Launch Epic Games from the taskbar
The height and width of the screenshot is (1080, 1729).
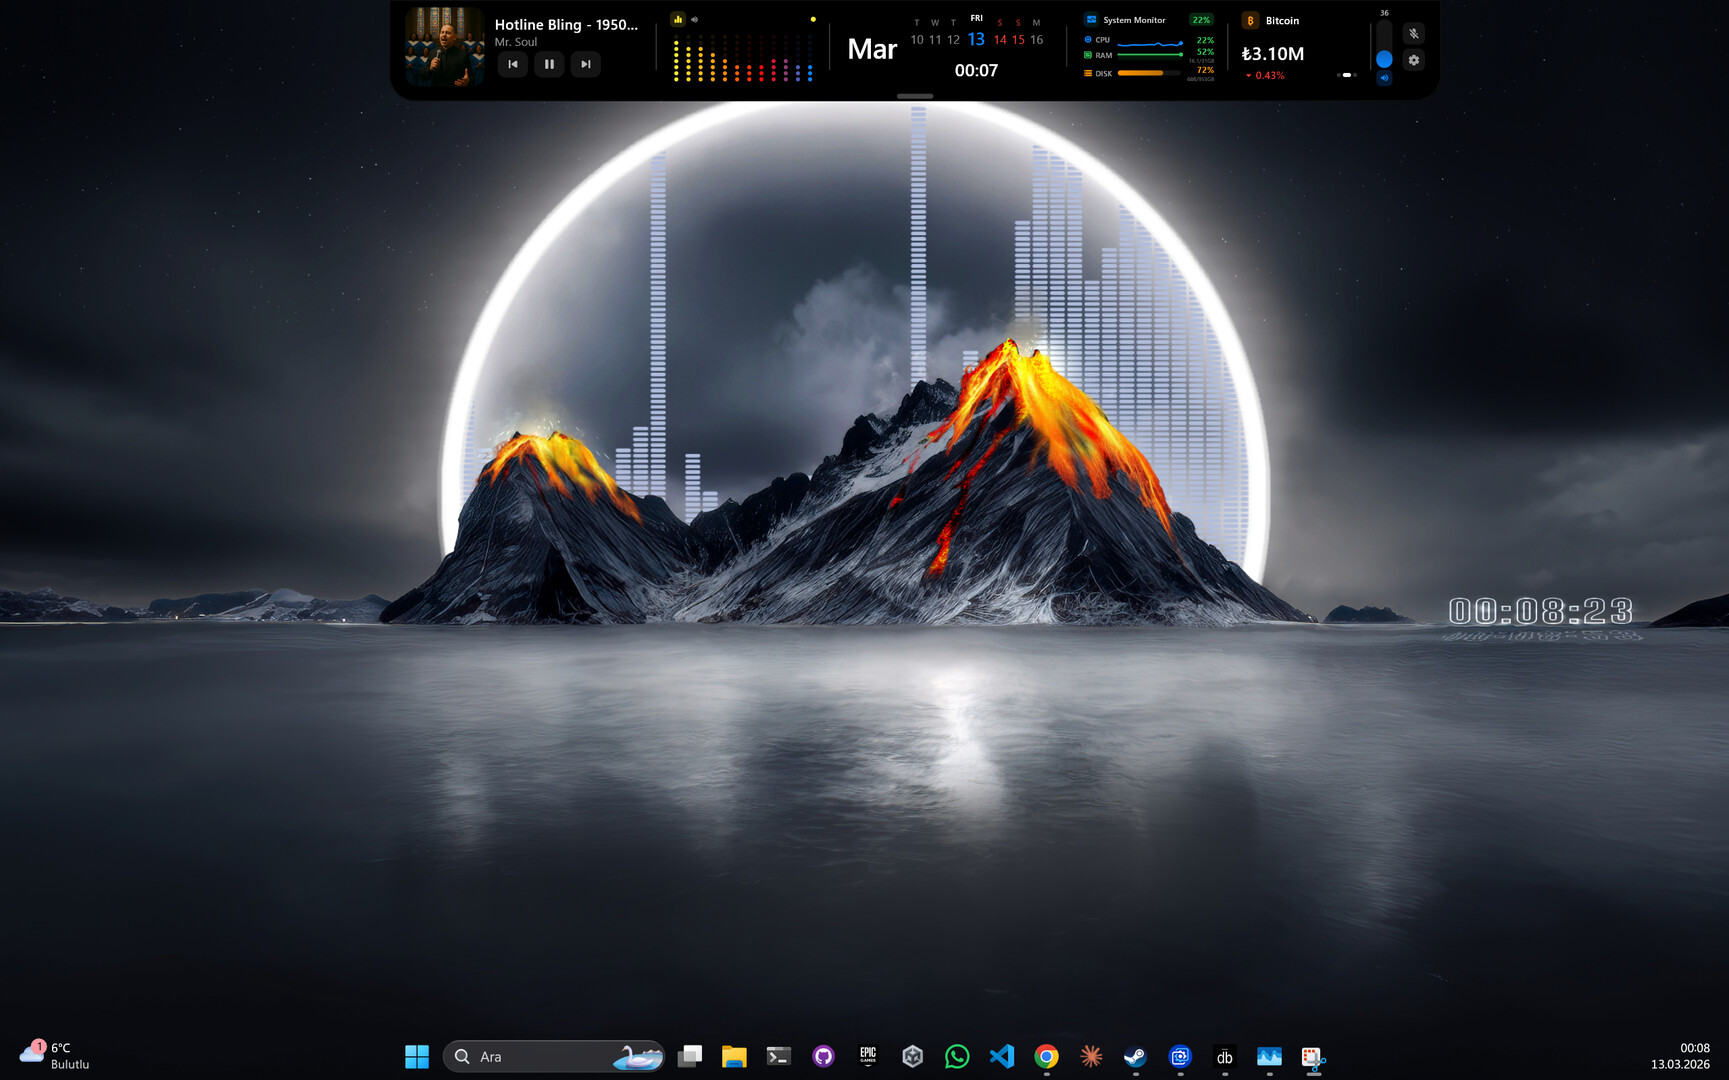click(x=868, y=1056)
